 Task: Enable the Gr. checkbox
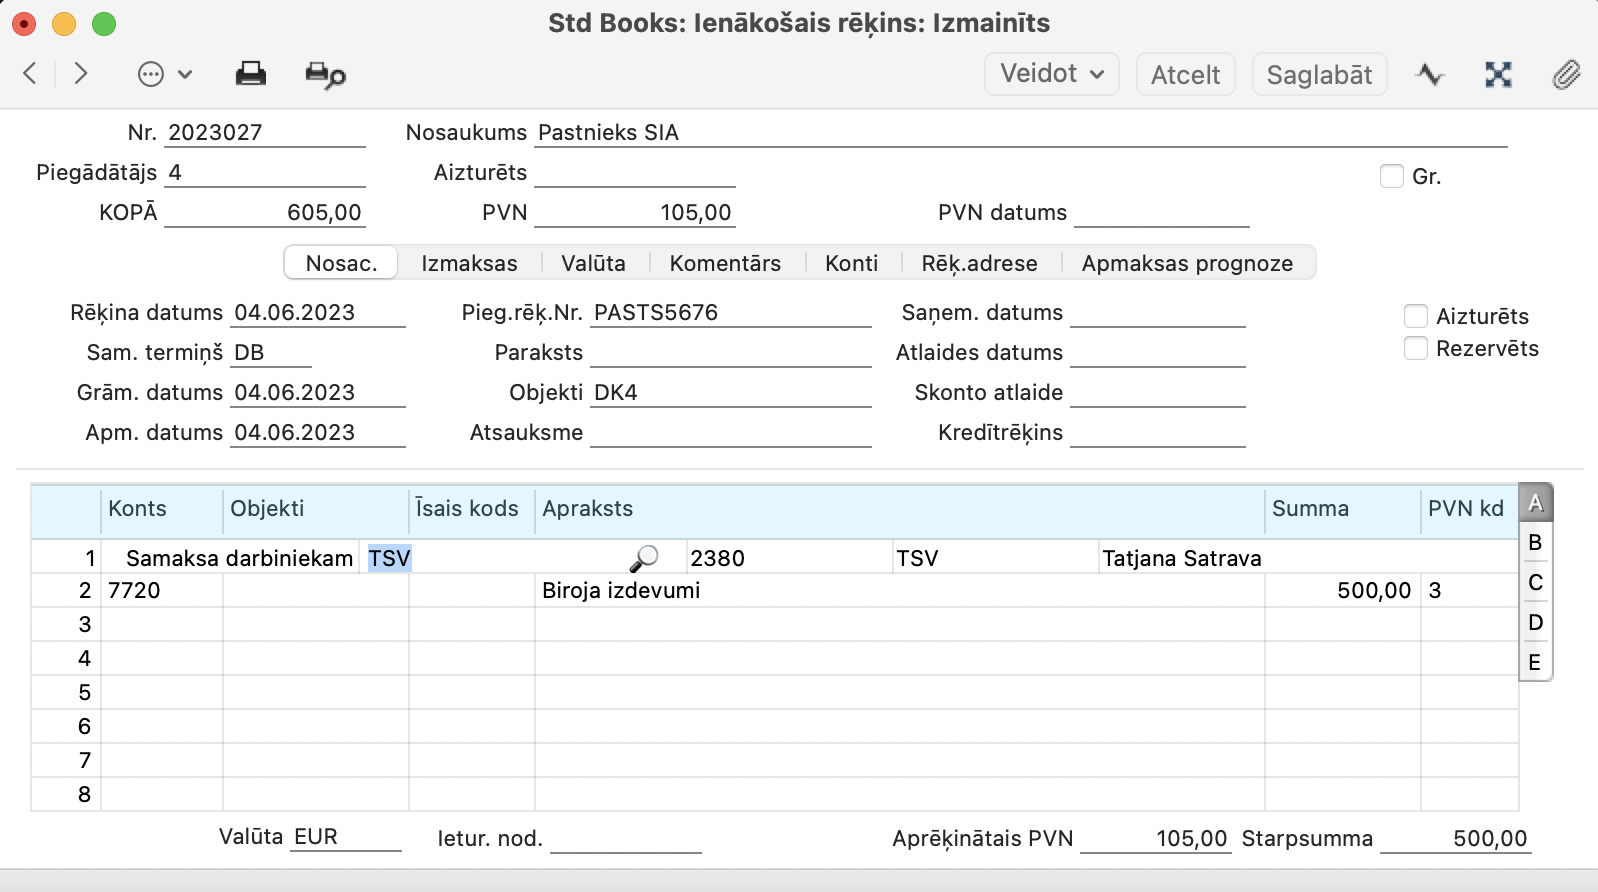click(x=1391, y=176)
